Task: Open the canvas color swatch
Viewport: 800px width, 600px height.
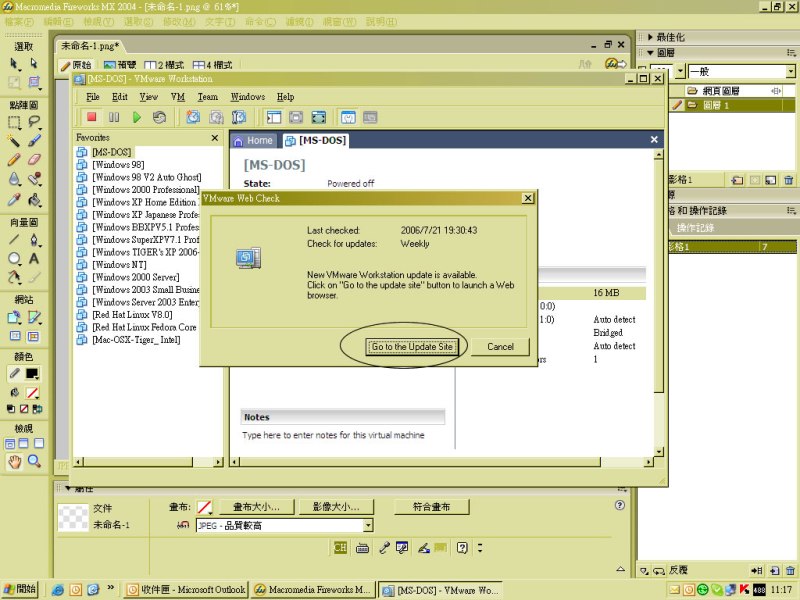Action: [x=205, y=507]
